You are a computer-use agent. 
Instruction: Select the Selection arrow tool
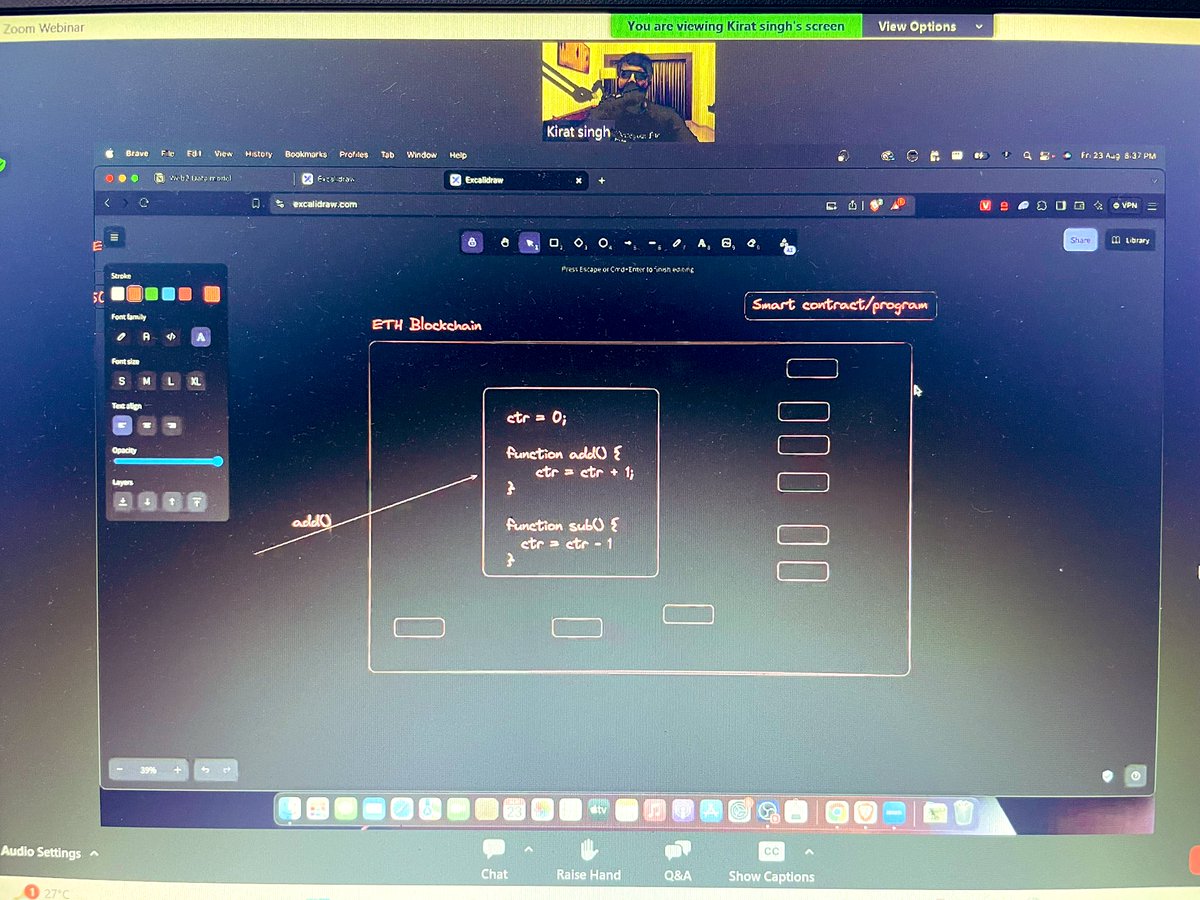coord(530,242)
